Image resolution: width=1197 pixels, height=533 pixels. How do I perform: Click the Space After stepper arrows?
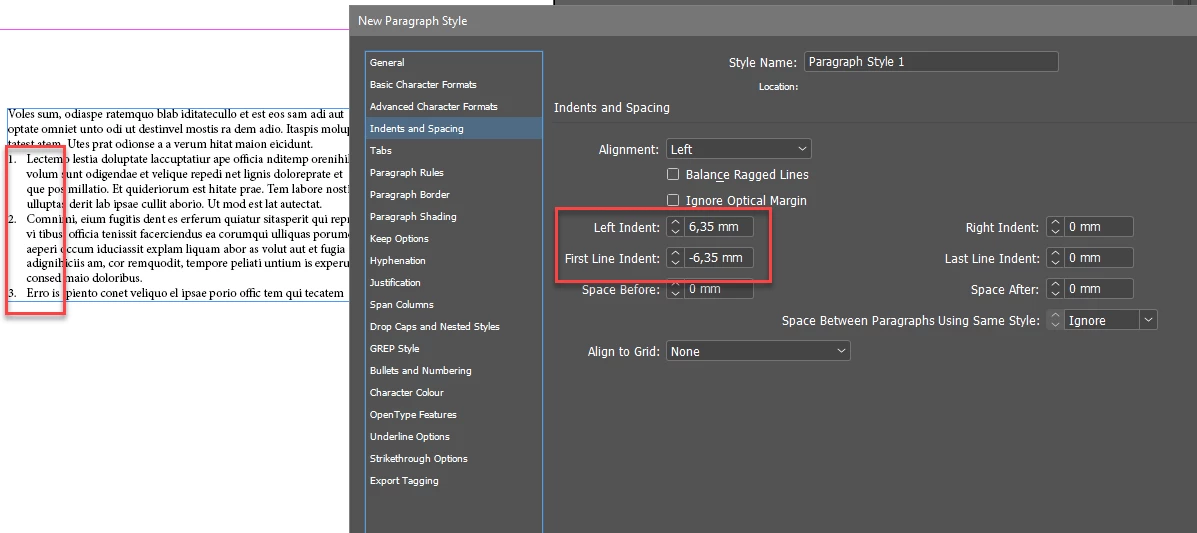point(1054,289)
